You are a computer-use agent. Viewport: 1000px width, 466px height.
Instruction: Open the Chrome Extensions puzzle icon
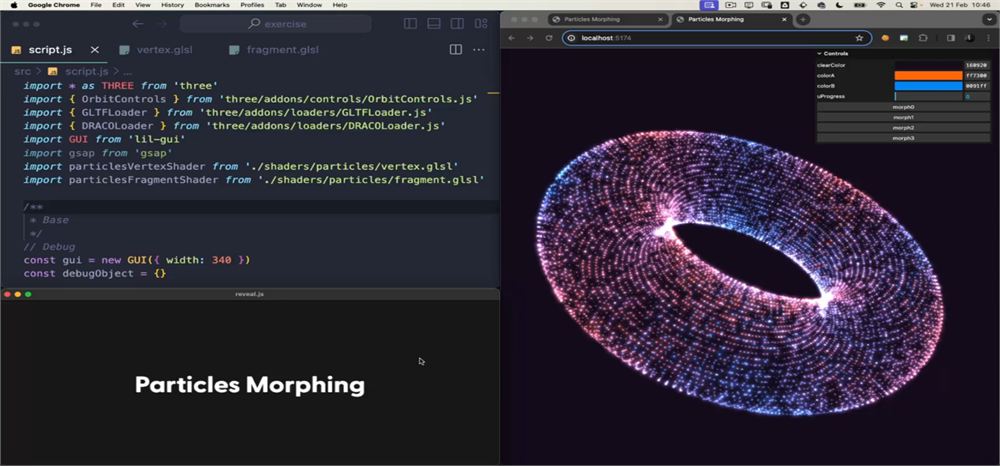pos(922,38)
